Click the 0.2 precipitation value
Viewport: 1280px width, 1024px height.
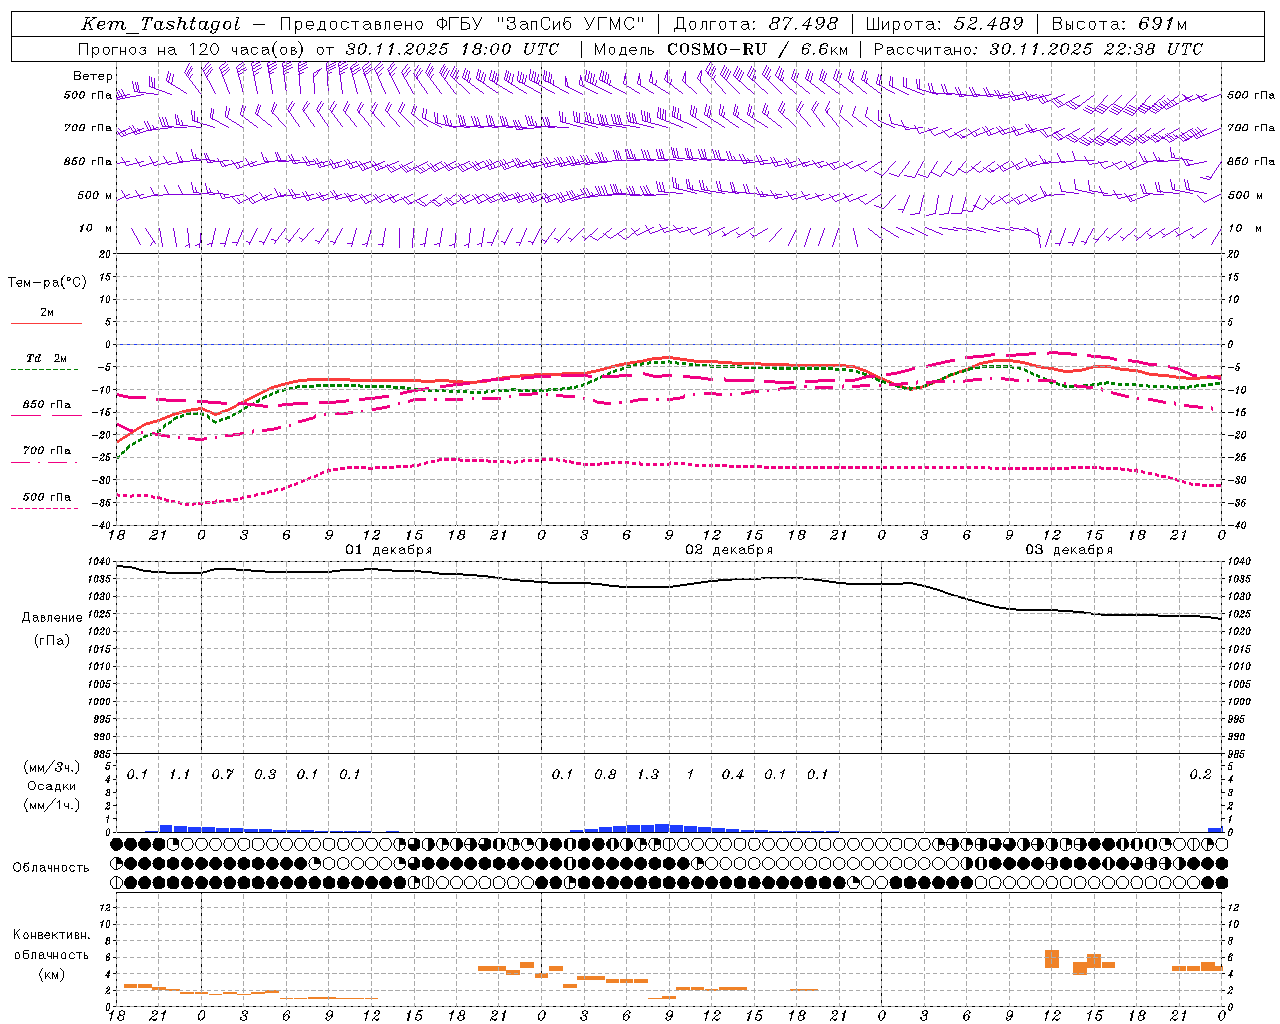point(1200,775)
